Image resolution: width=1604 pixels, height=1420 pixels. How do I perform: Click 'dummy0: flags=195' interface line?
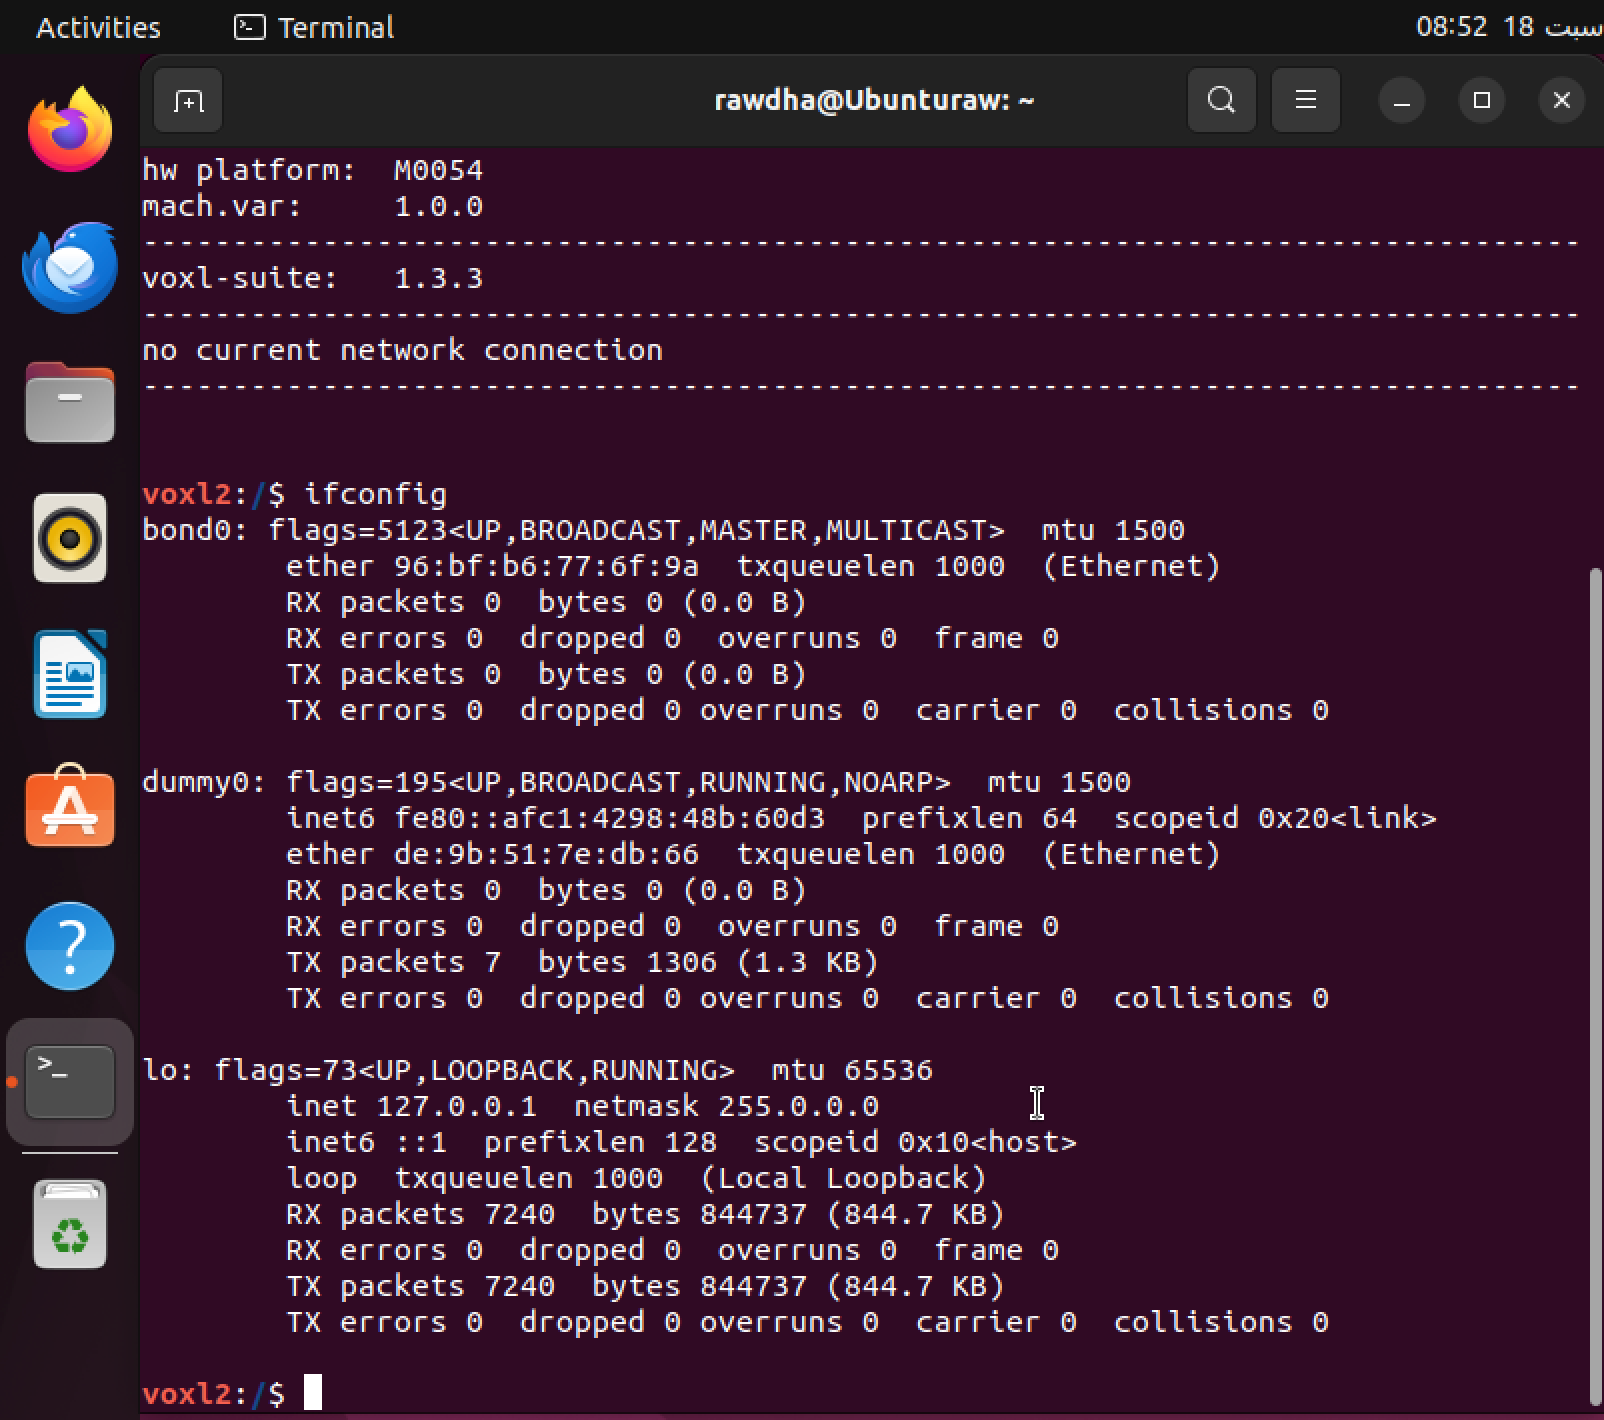tap(636, 782)
